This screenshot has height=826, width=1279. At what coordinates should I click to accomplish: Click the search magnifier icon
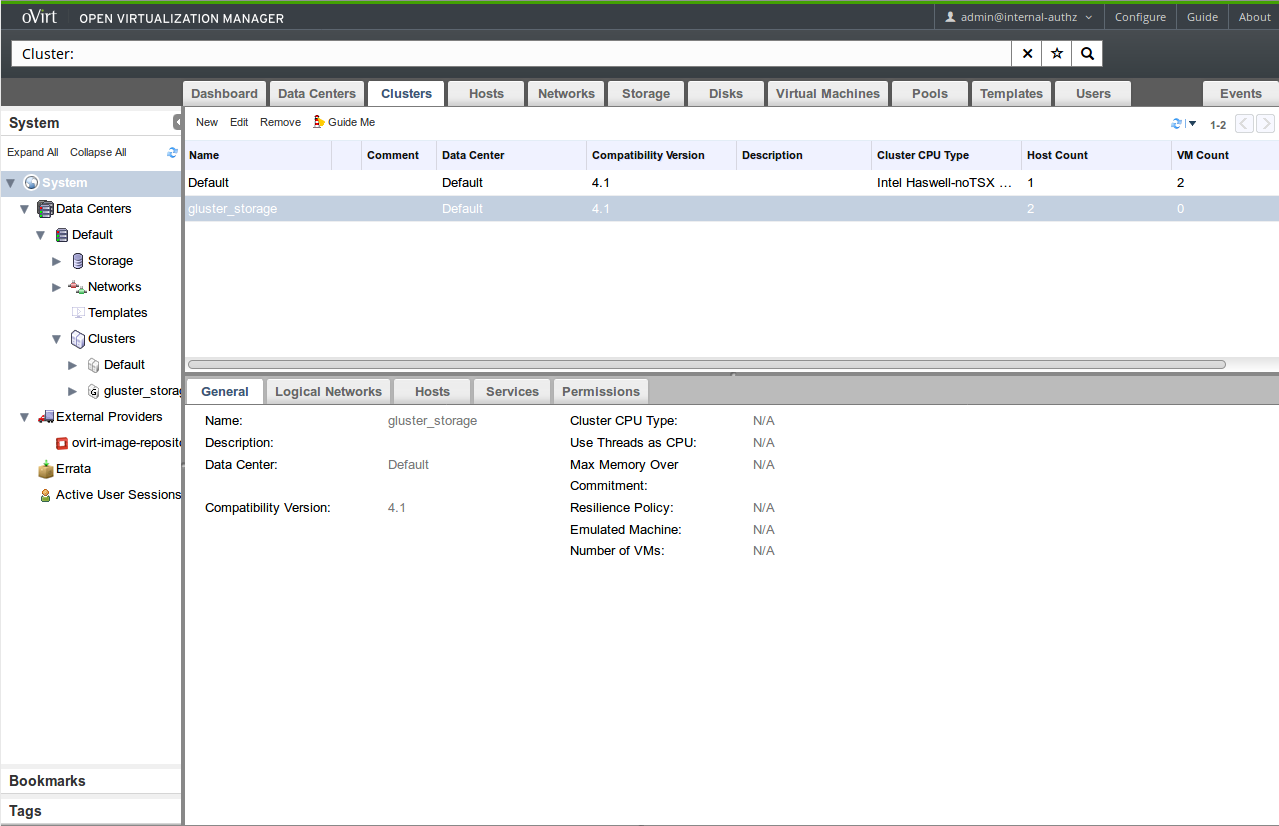pyautogui.click(x=1087, y=54)
